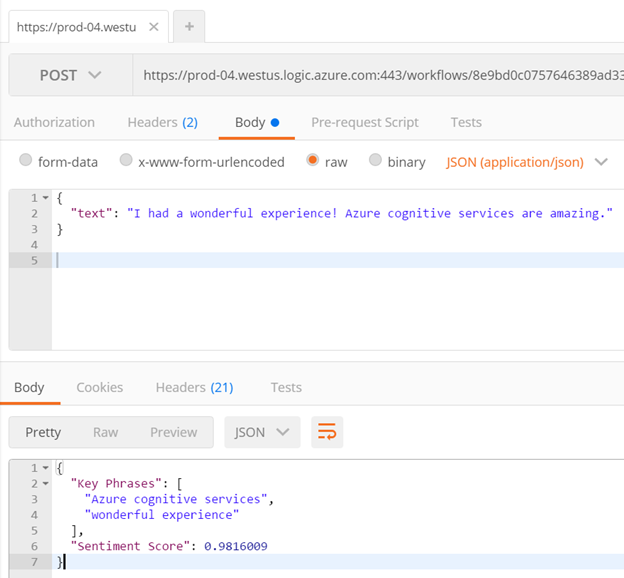Place cursor on empty line 5 of request editor
624x578 pixels.
pos(337,260)
